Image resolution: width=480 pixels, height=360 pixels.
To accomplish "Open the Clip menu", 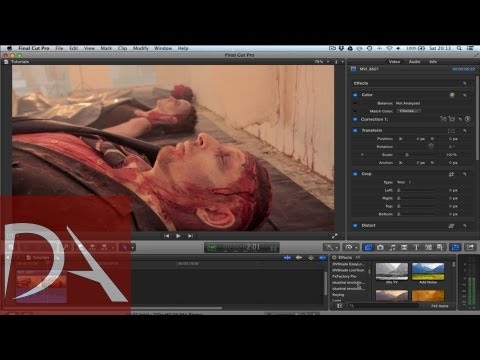I will [x=122, y=48].
